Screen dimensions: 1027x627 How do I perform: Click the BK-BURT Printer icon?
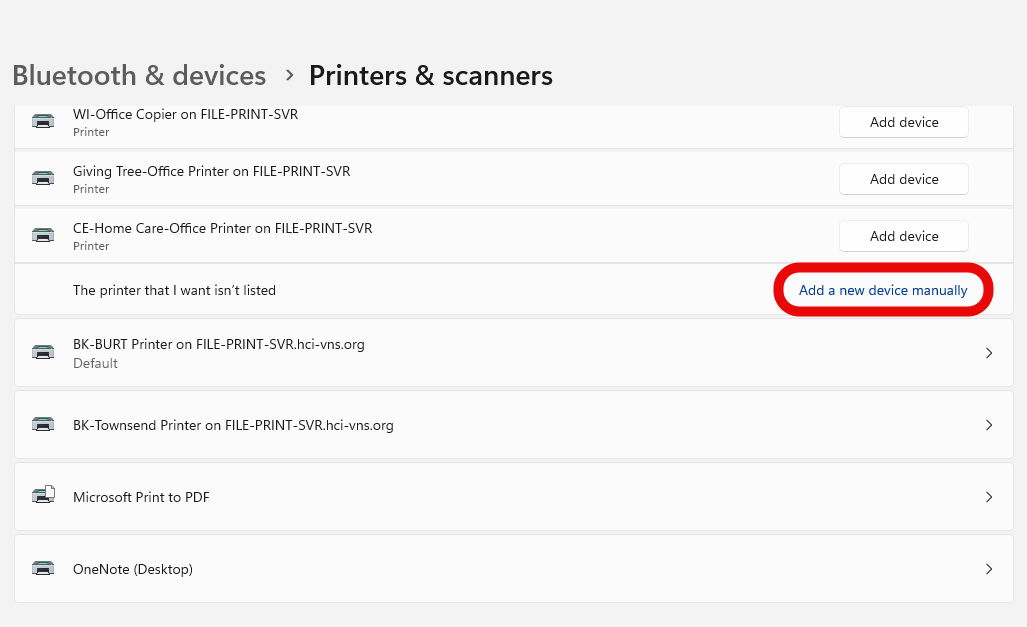[43, 352]
